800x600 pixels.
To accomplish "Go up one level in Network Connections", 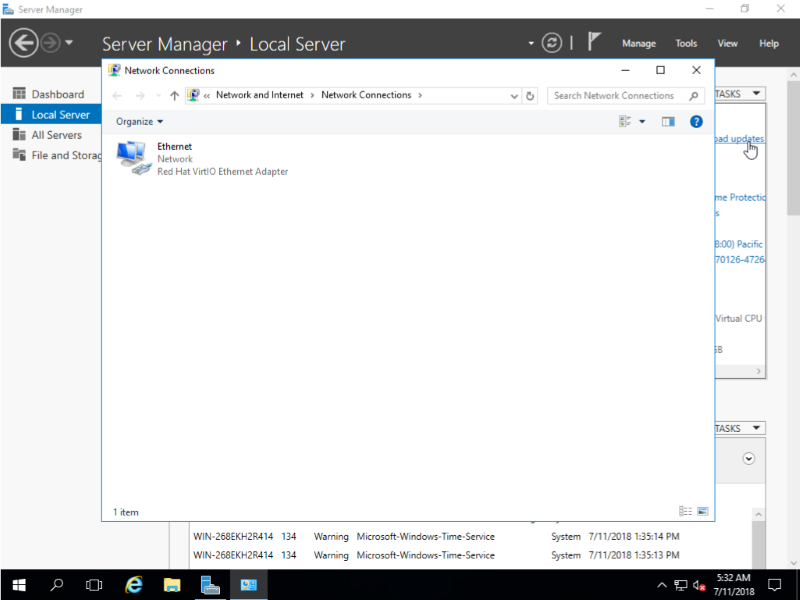I will click(174, 96).
